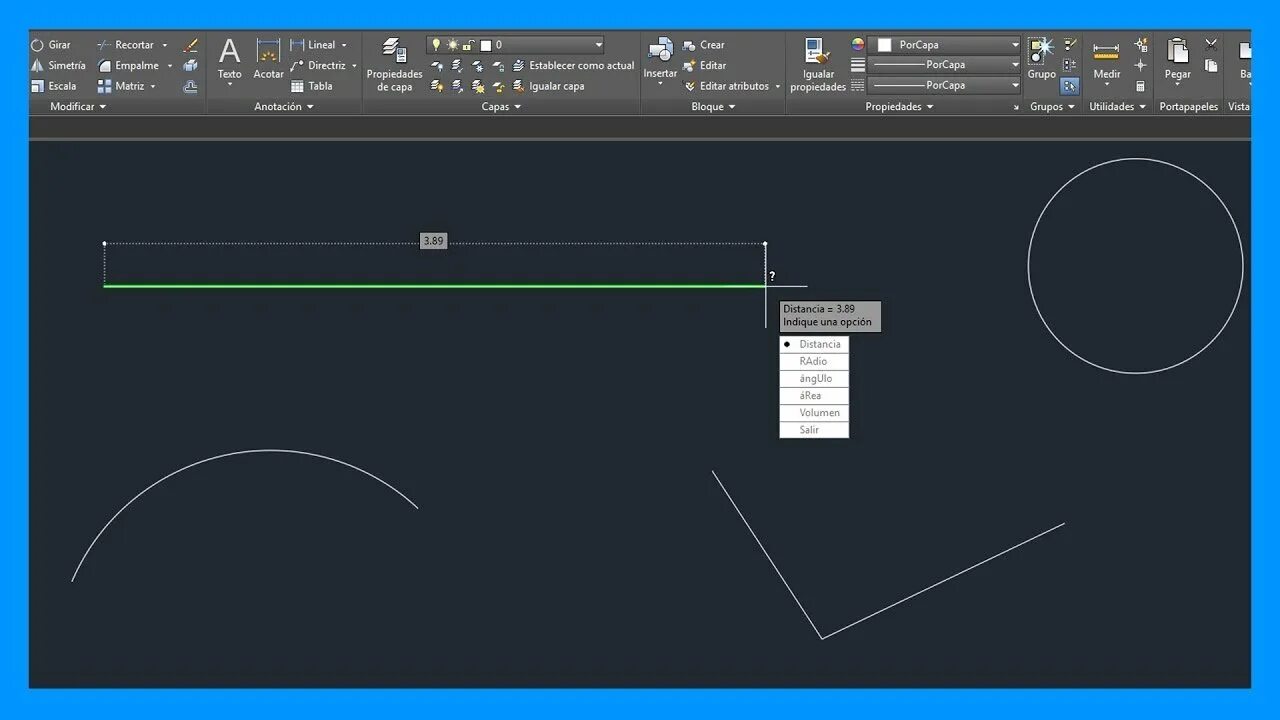Expand the Modificar panel

point(78,107)
